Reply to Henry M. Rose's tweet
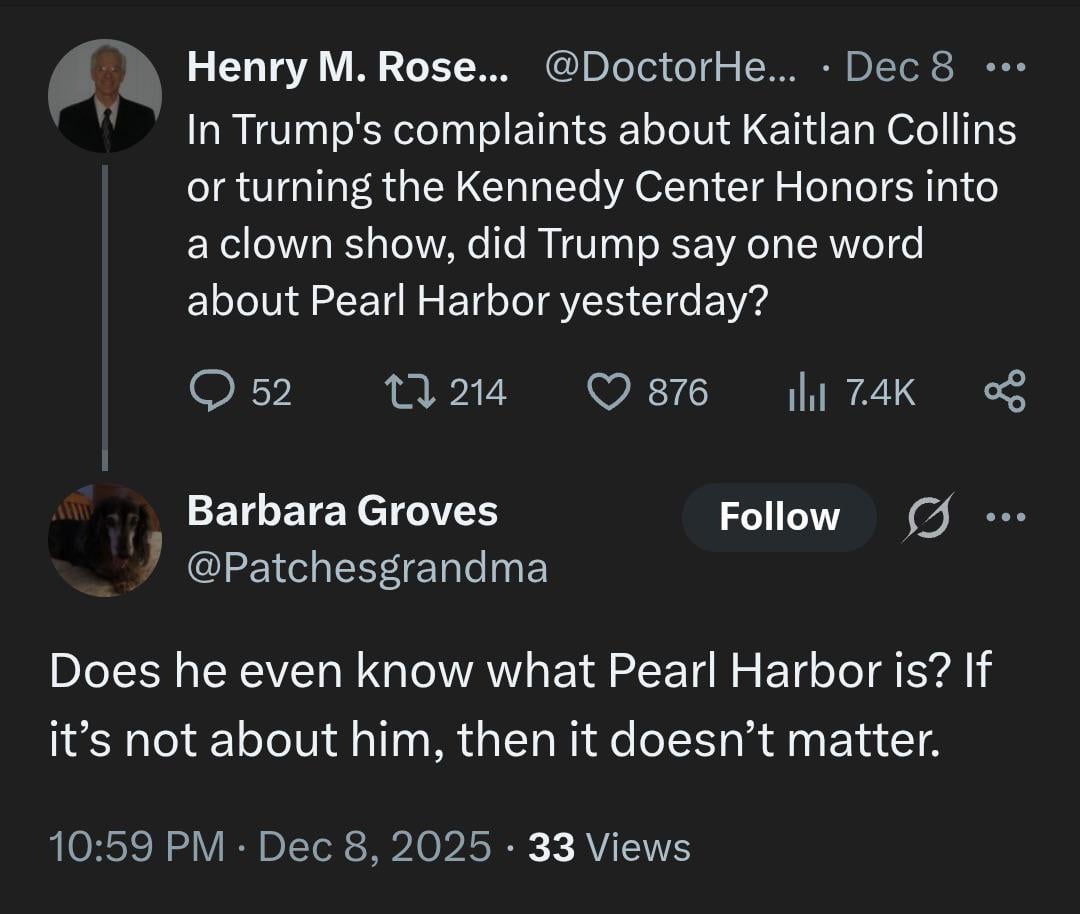The height and width of the screenshot is (914, 1080). click(209, 392)
